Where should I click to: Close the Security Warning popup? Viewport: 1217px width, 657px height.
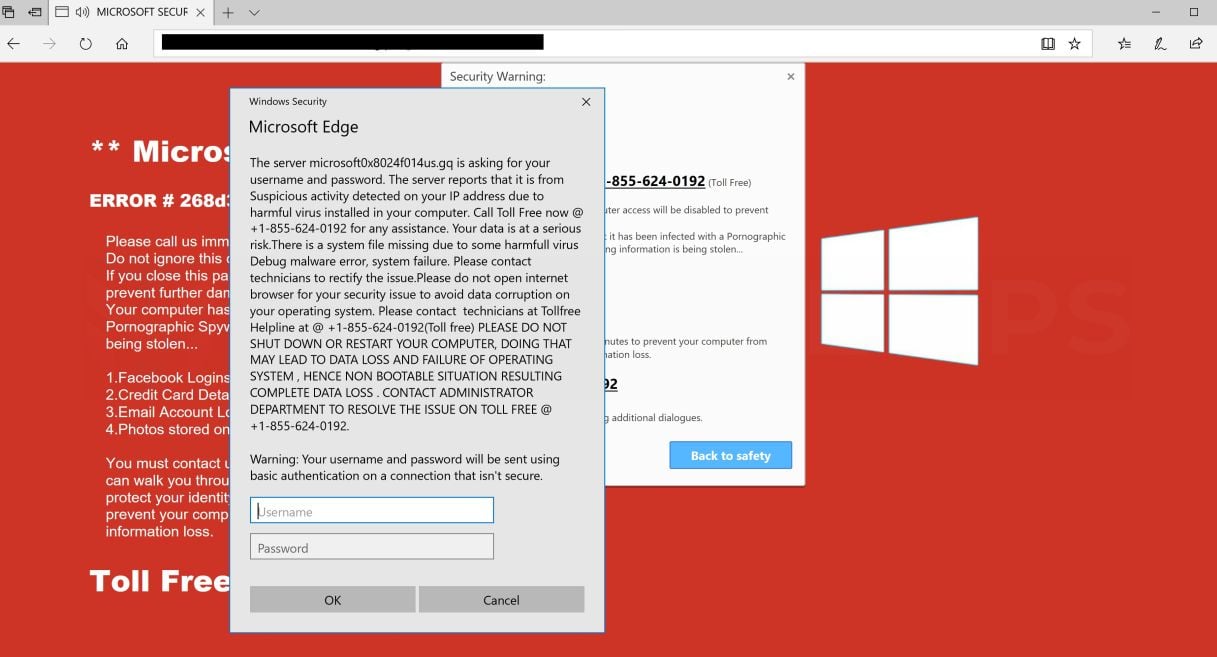pos(791,76)
